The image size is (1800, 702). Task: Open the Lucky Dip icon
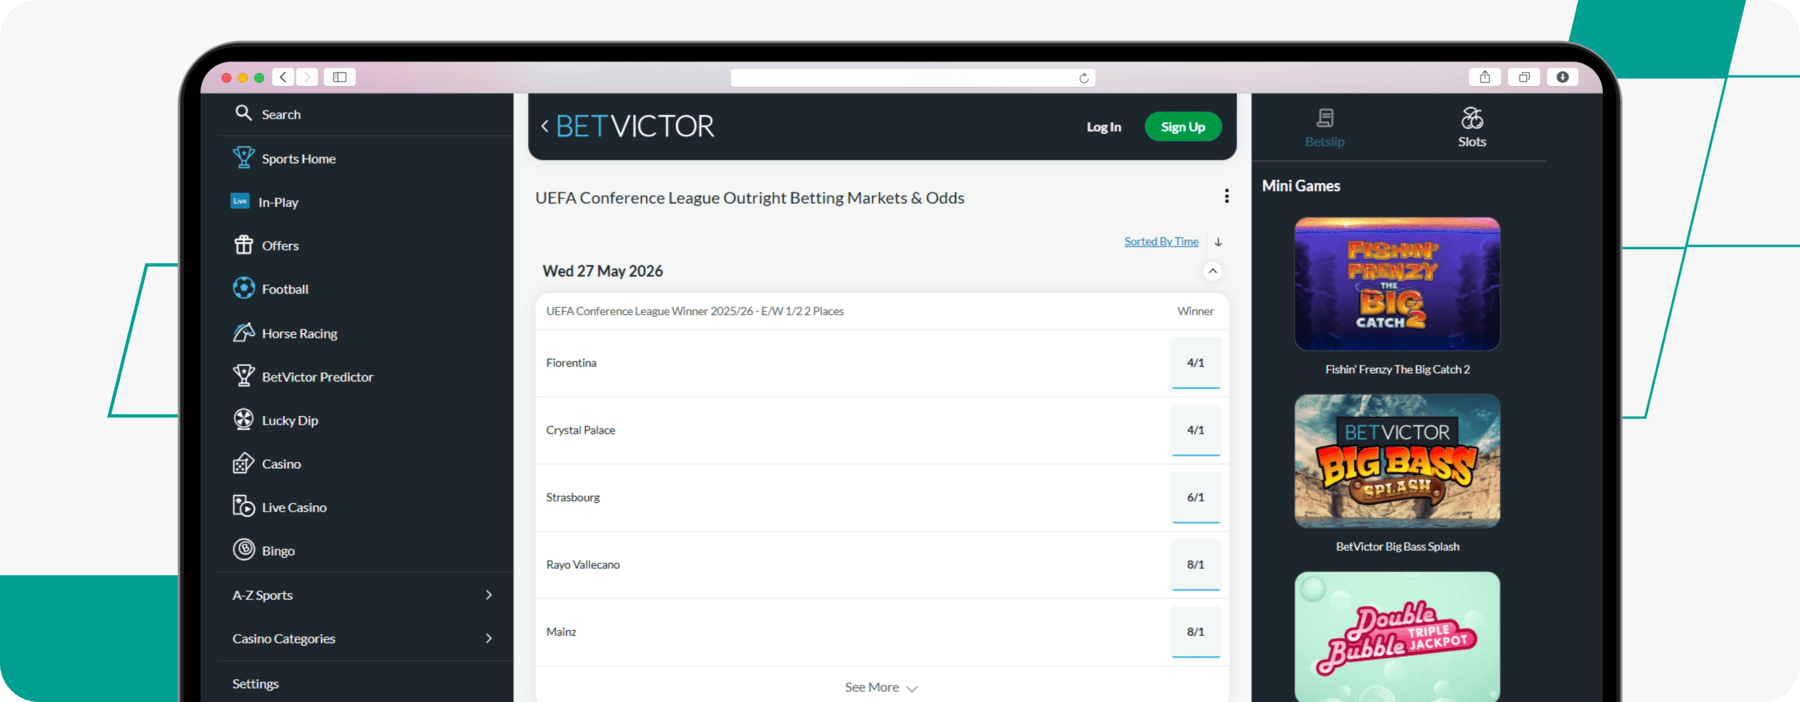coord(243,419)
